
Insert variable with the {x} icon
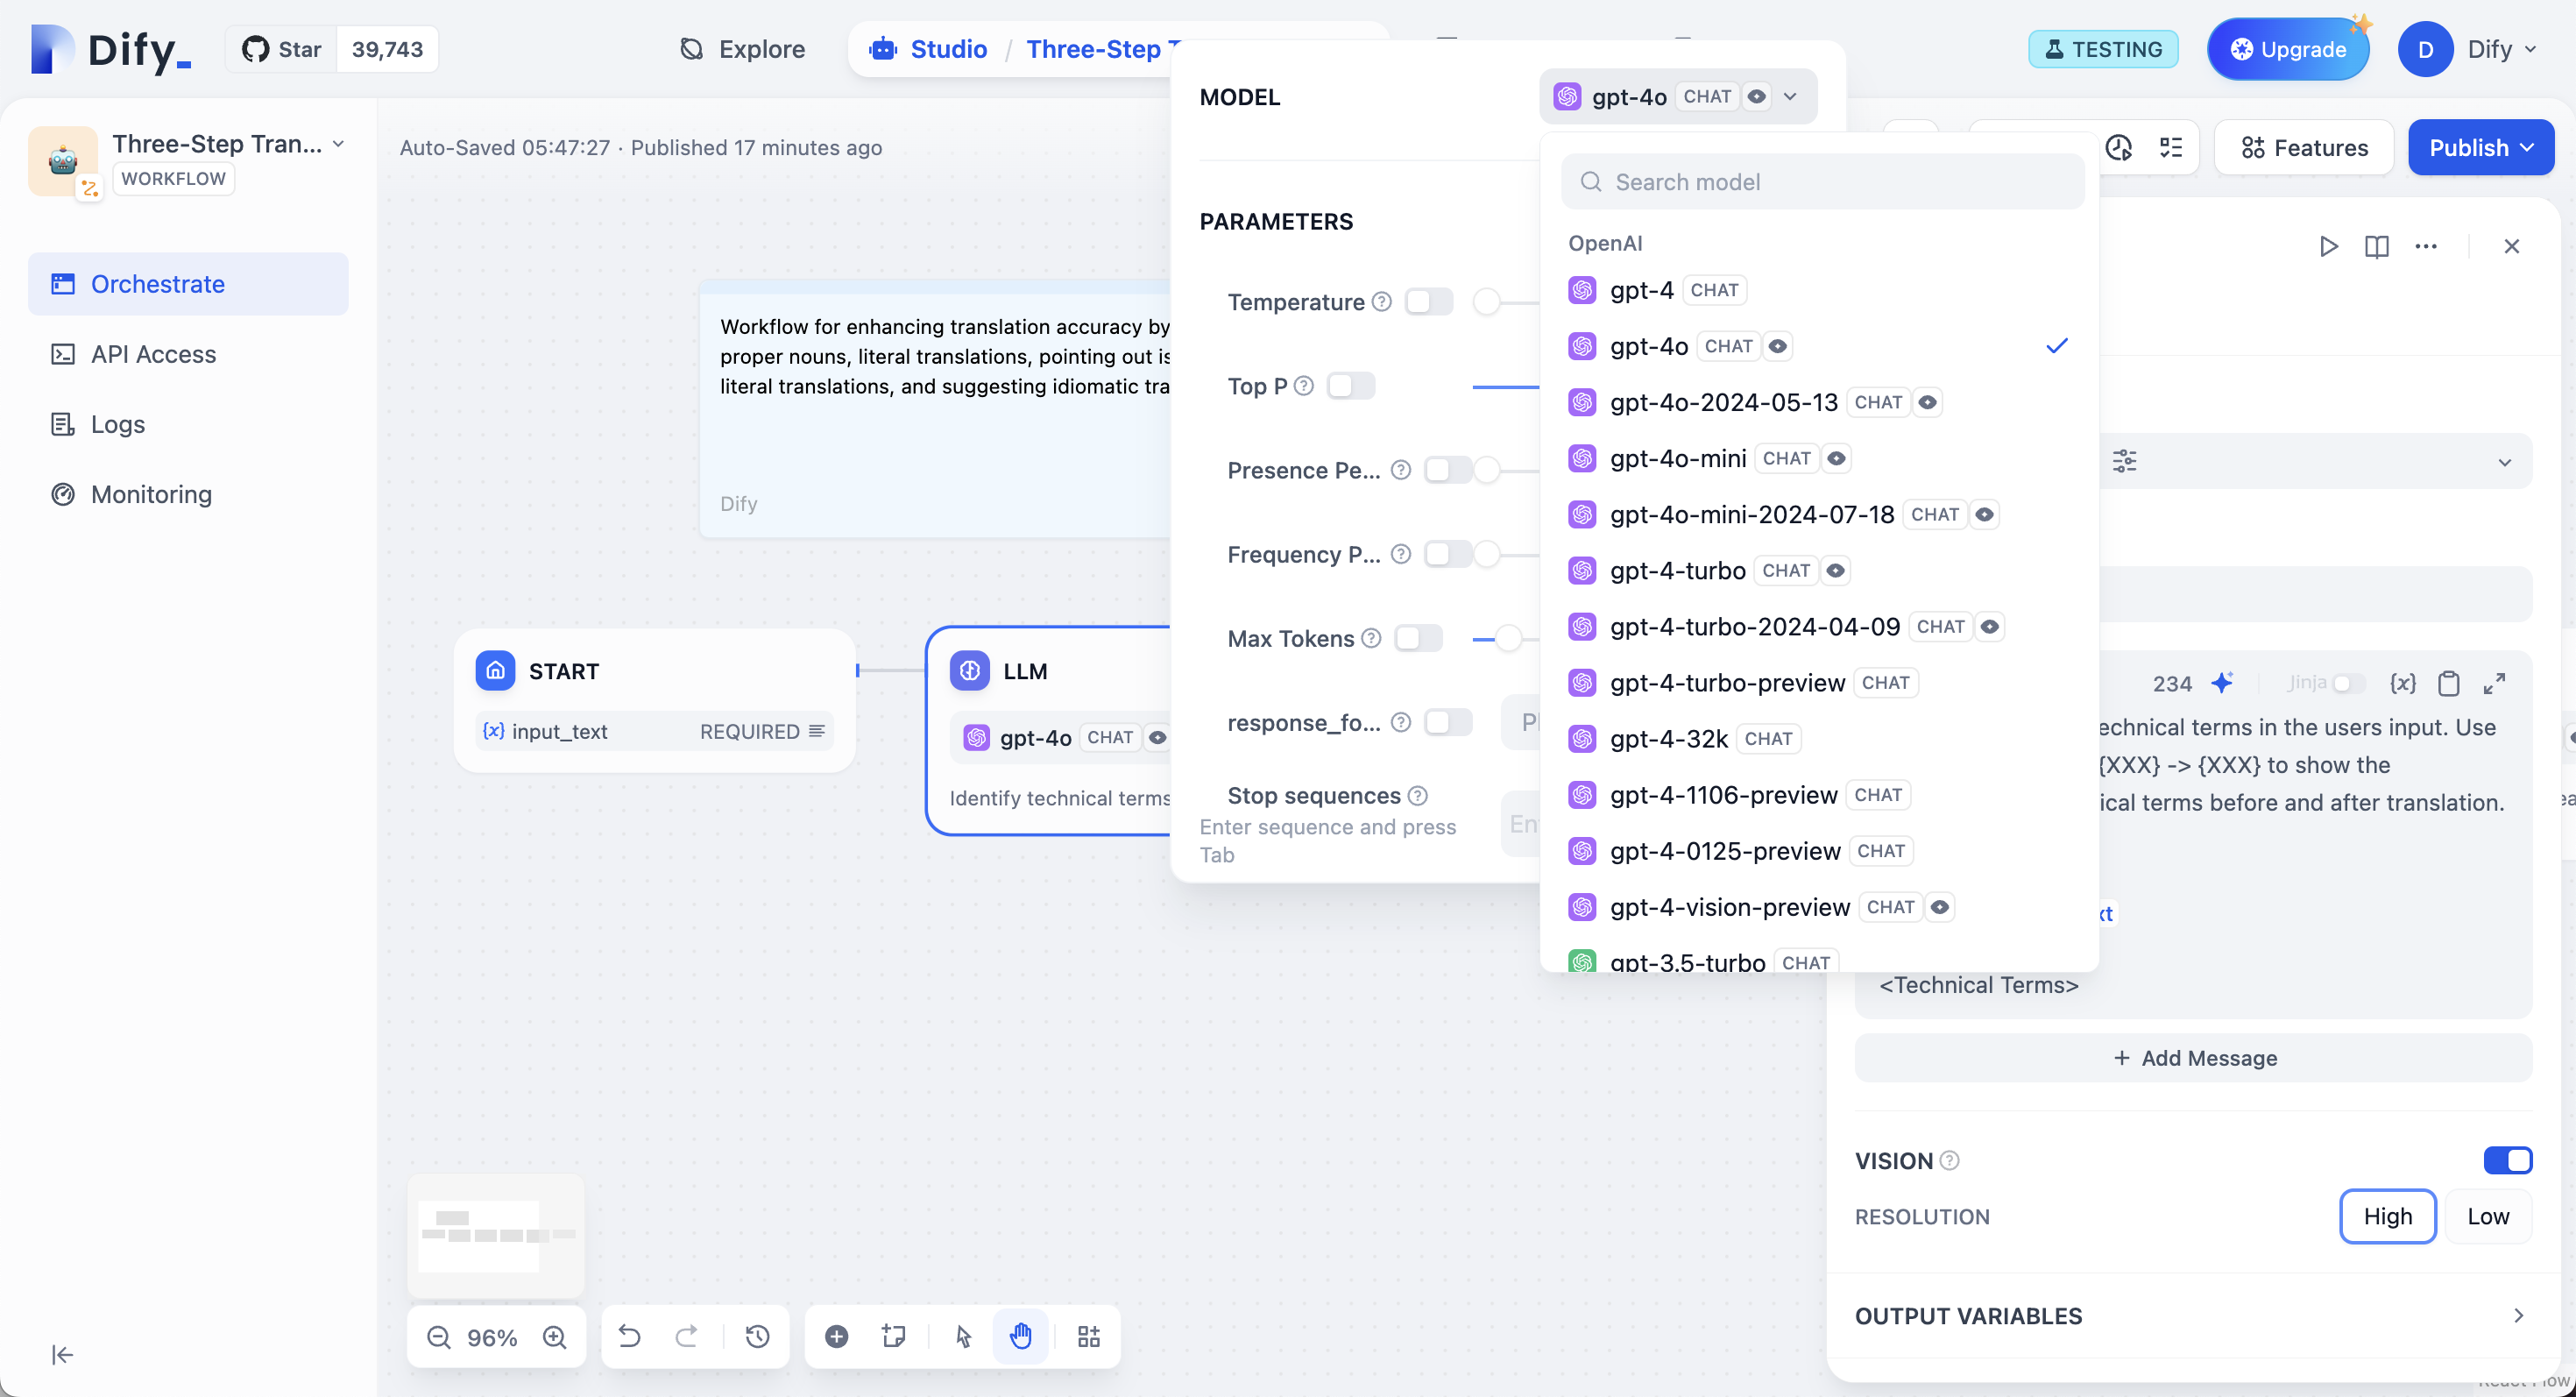[2402, 683]
